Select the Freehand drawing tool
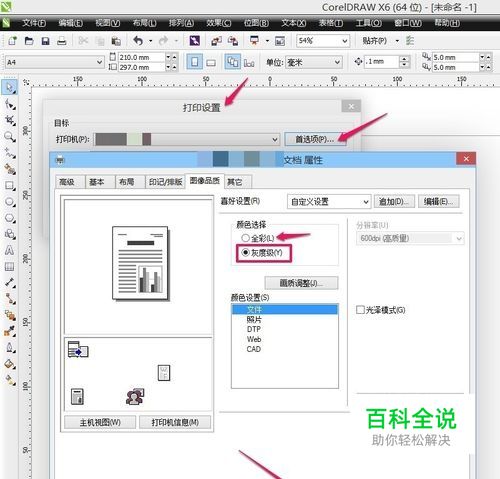Screen dimensions: 500x479 10,153
